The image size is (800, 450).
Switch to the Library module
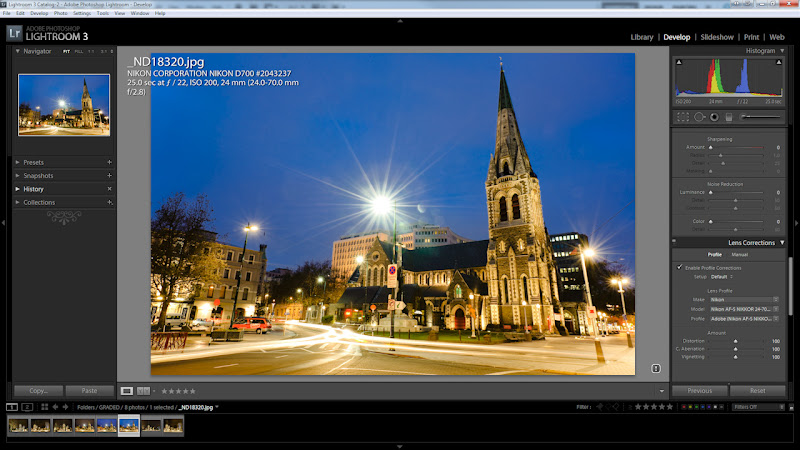tap(641, 37)
